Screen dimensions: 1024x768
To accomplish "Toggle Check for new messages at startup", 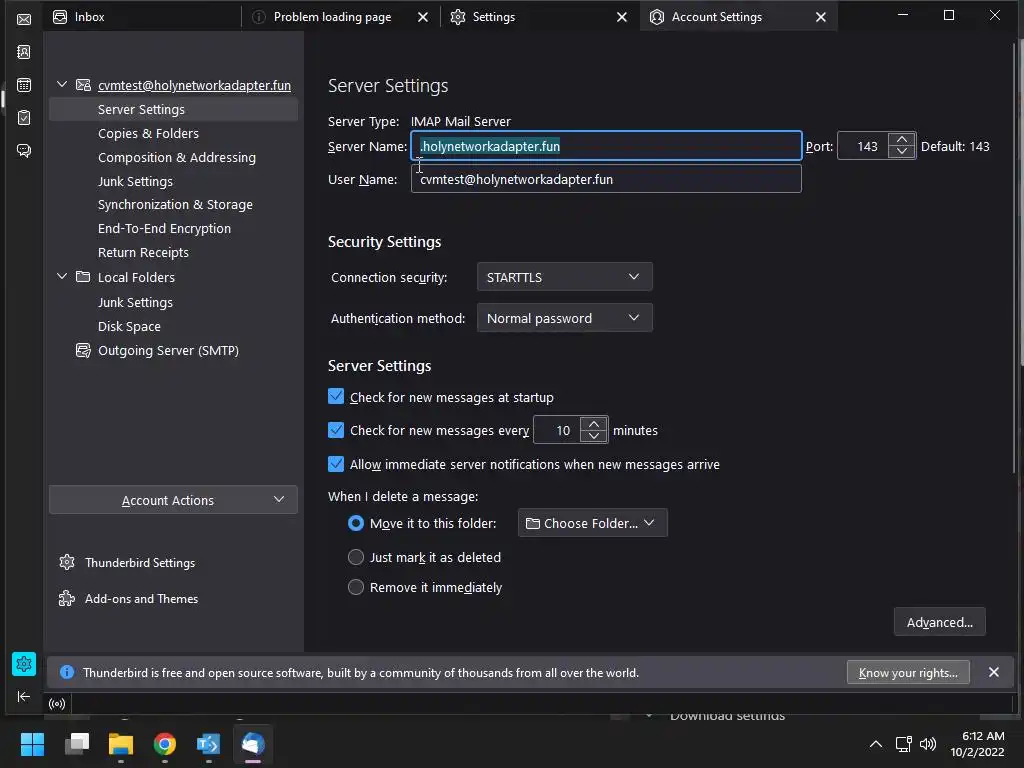I will (x=336, y=396).
